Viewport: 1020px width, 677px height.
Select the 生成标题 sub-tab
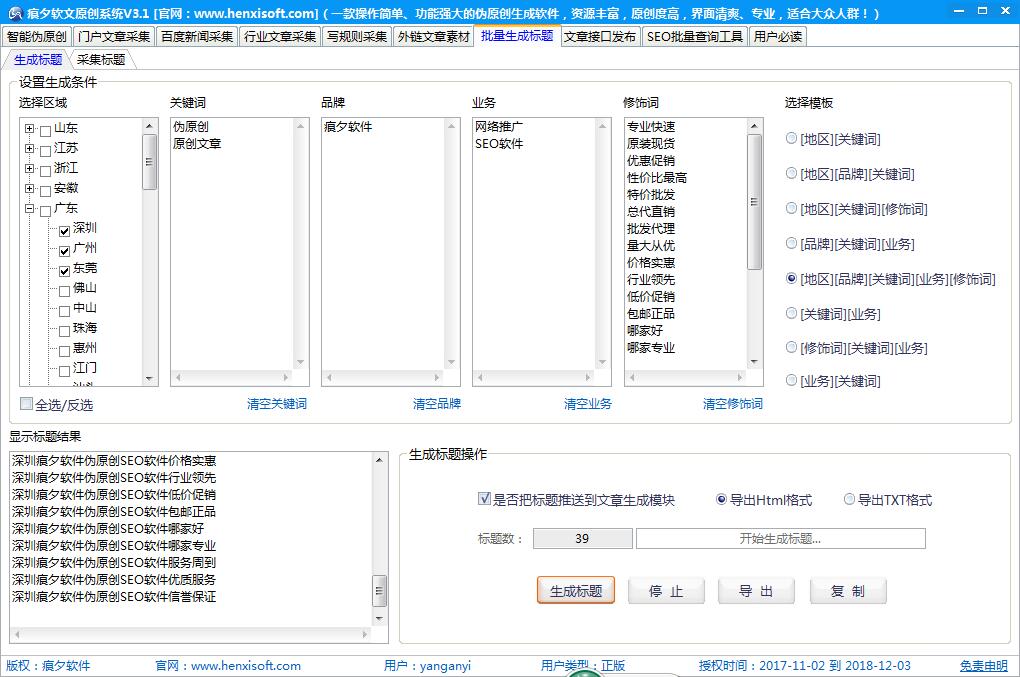(x=38, y=60)
